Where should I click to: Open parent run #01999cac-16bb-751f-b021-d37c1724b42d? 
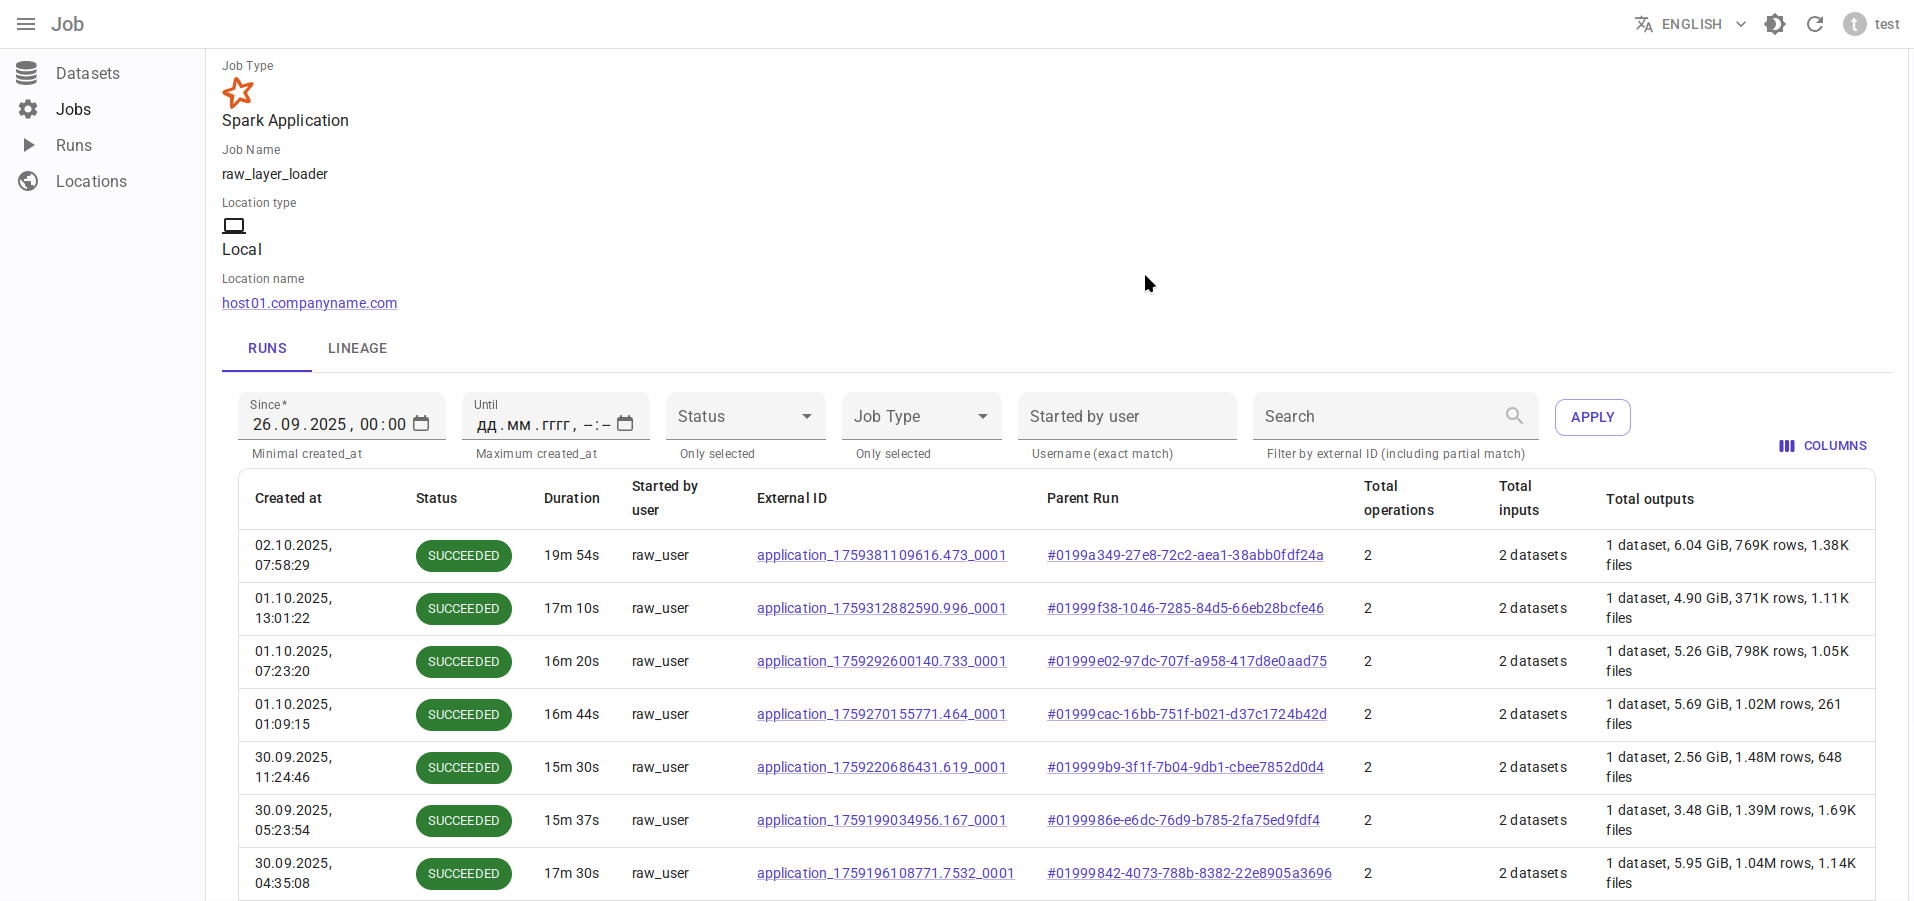1187,714
